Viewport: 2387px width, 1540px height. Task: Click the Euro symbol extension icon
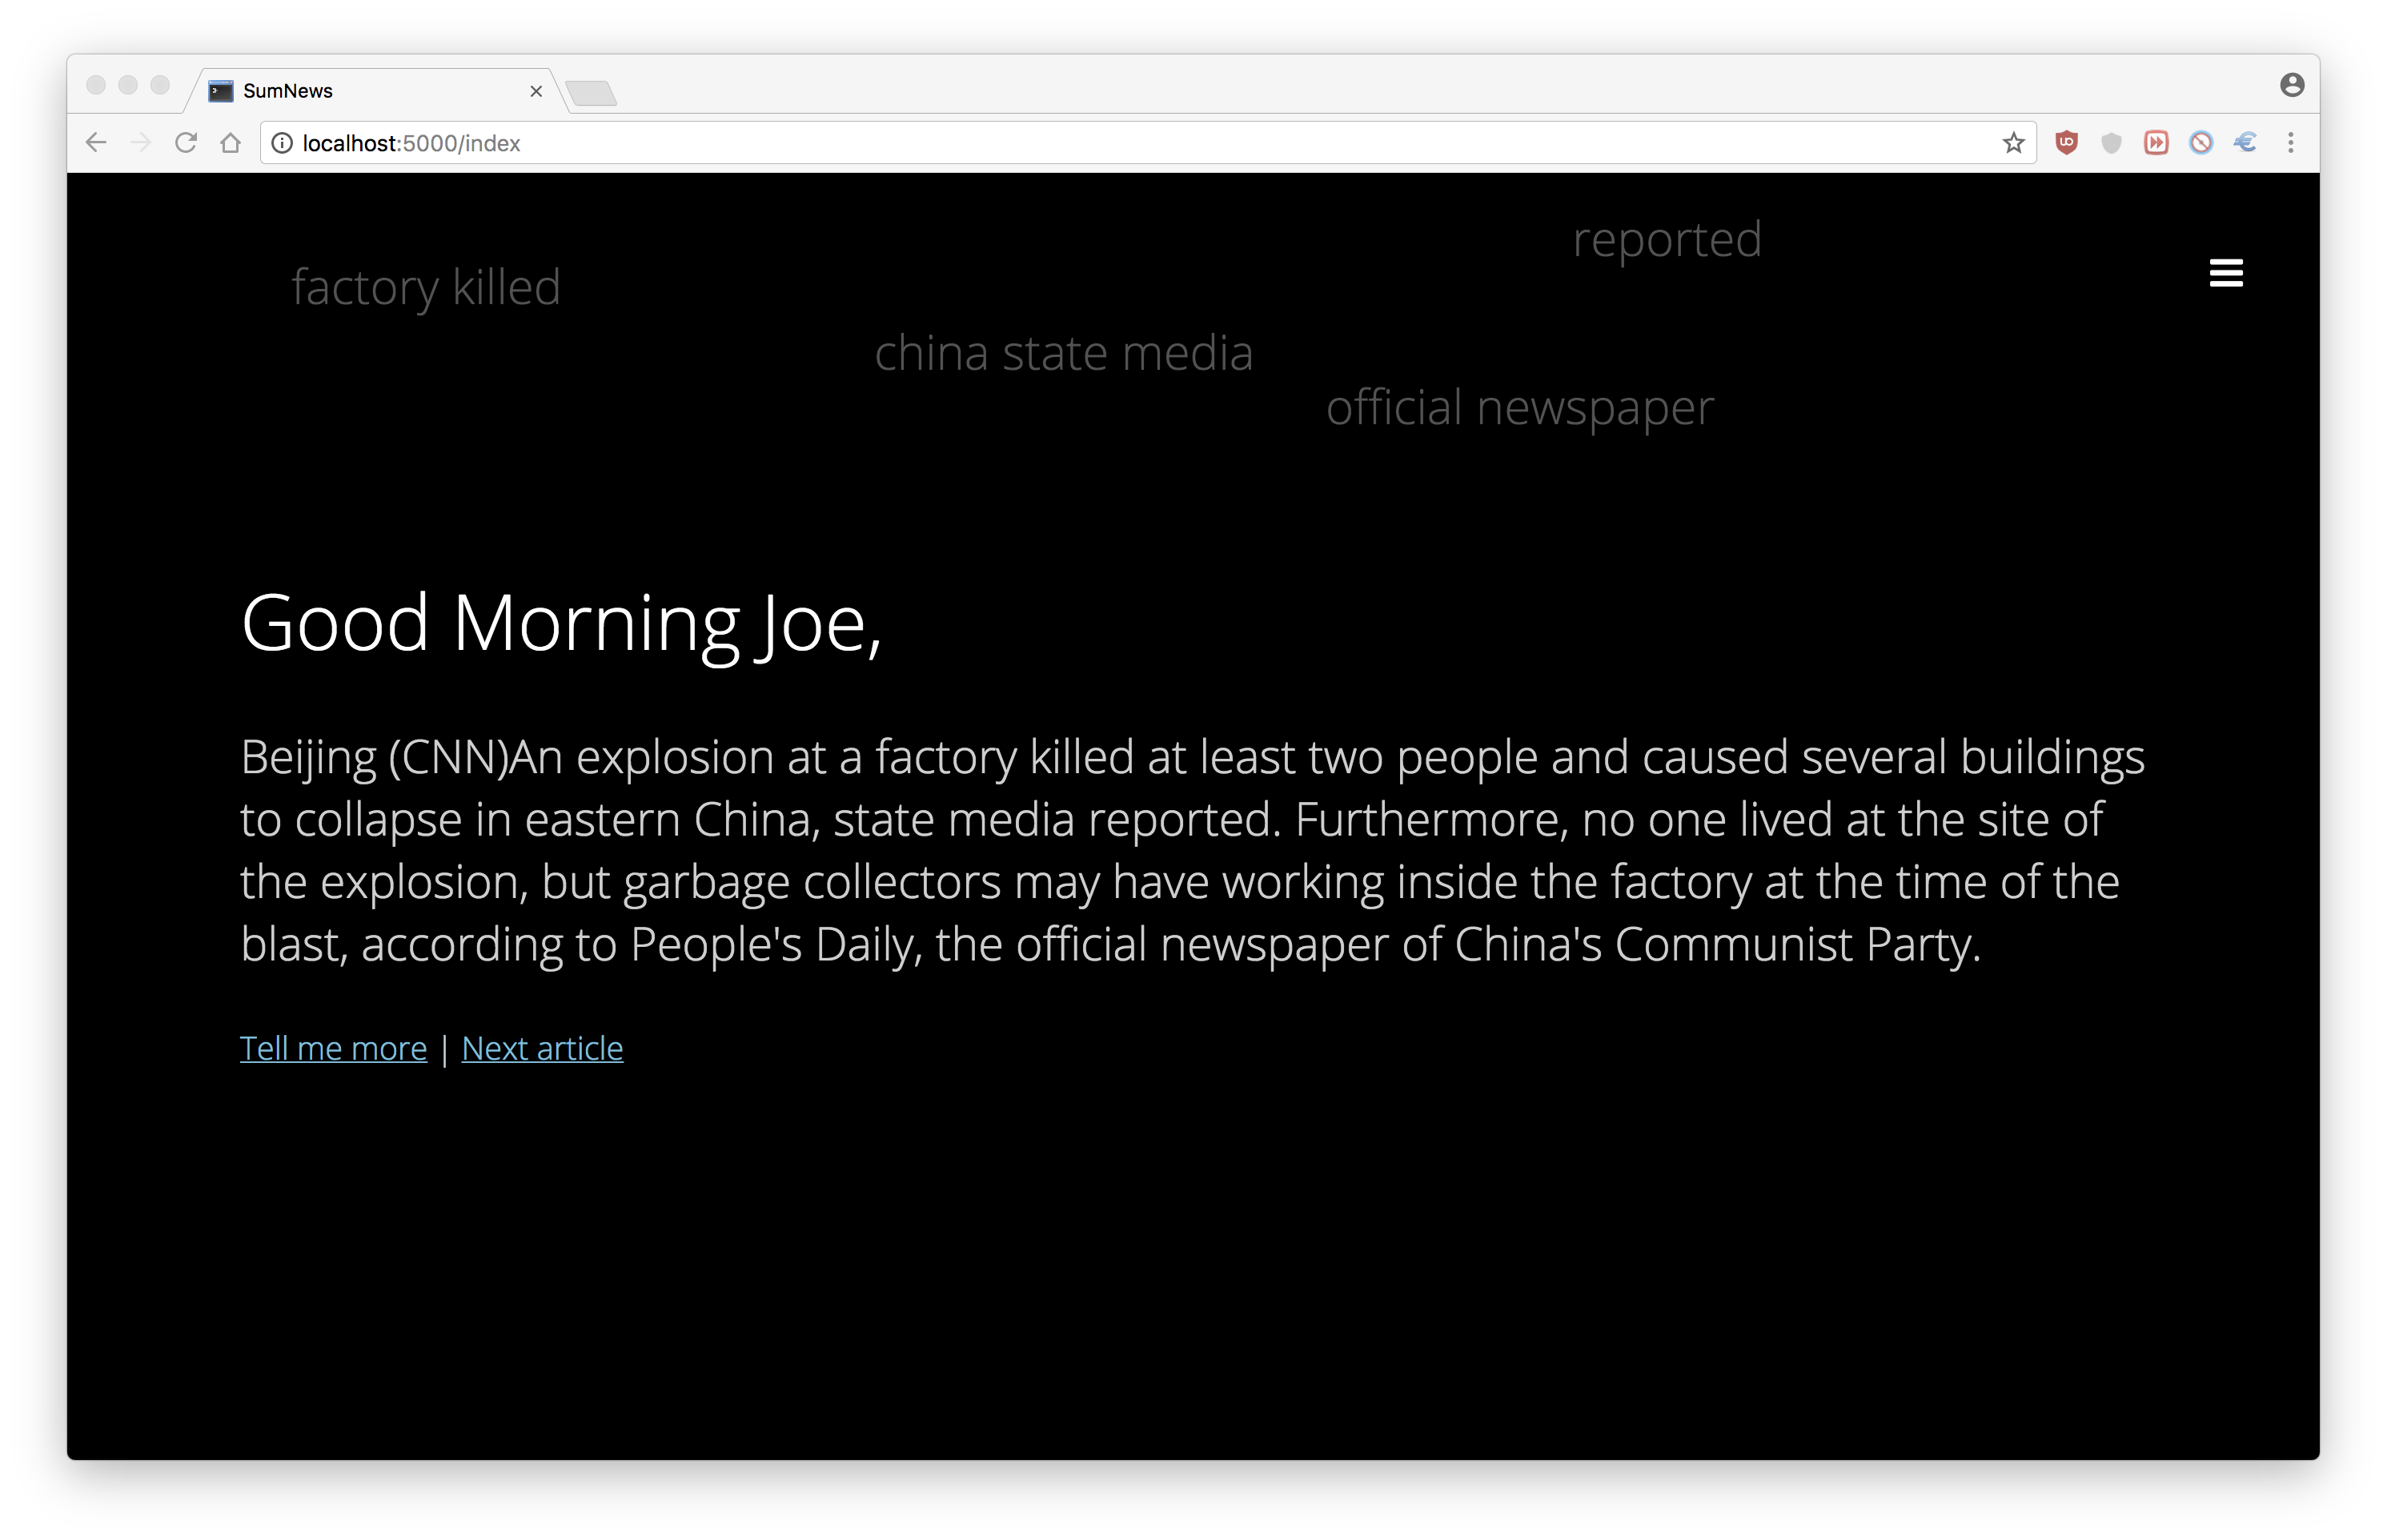pyautogui.click(x=2245, y=143)
